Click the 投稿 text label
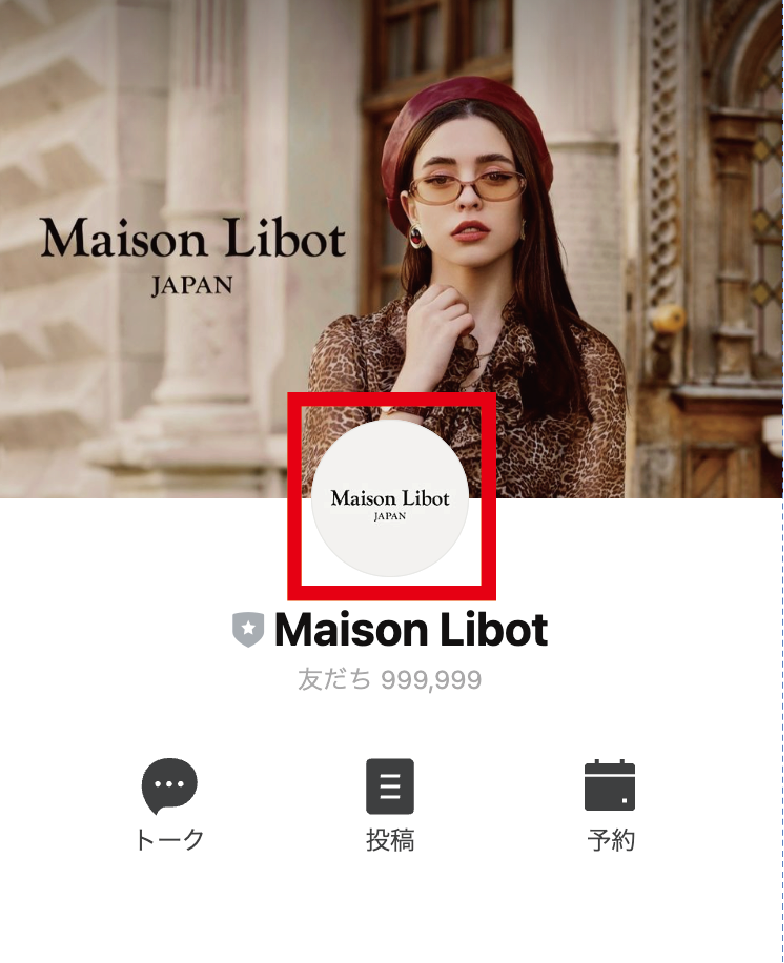The height and width of the screenshot is (963, 784). [390, 840]
